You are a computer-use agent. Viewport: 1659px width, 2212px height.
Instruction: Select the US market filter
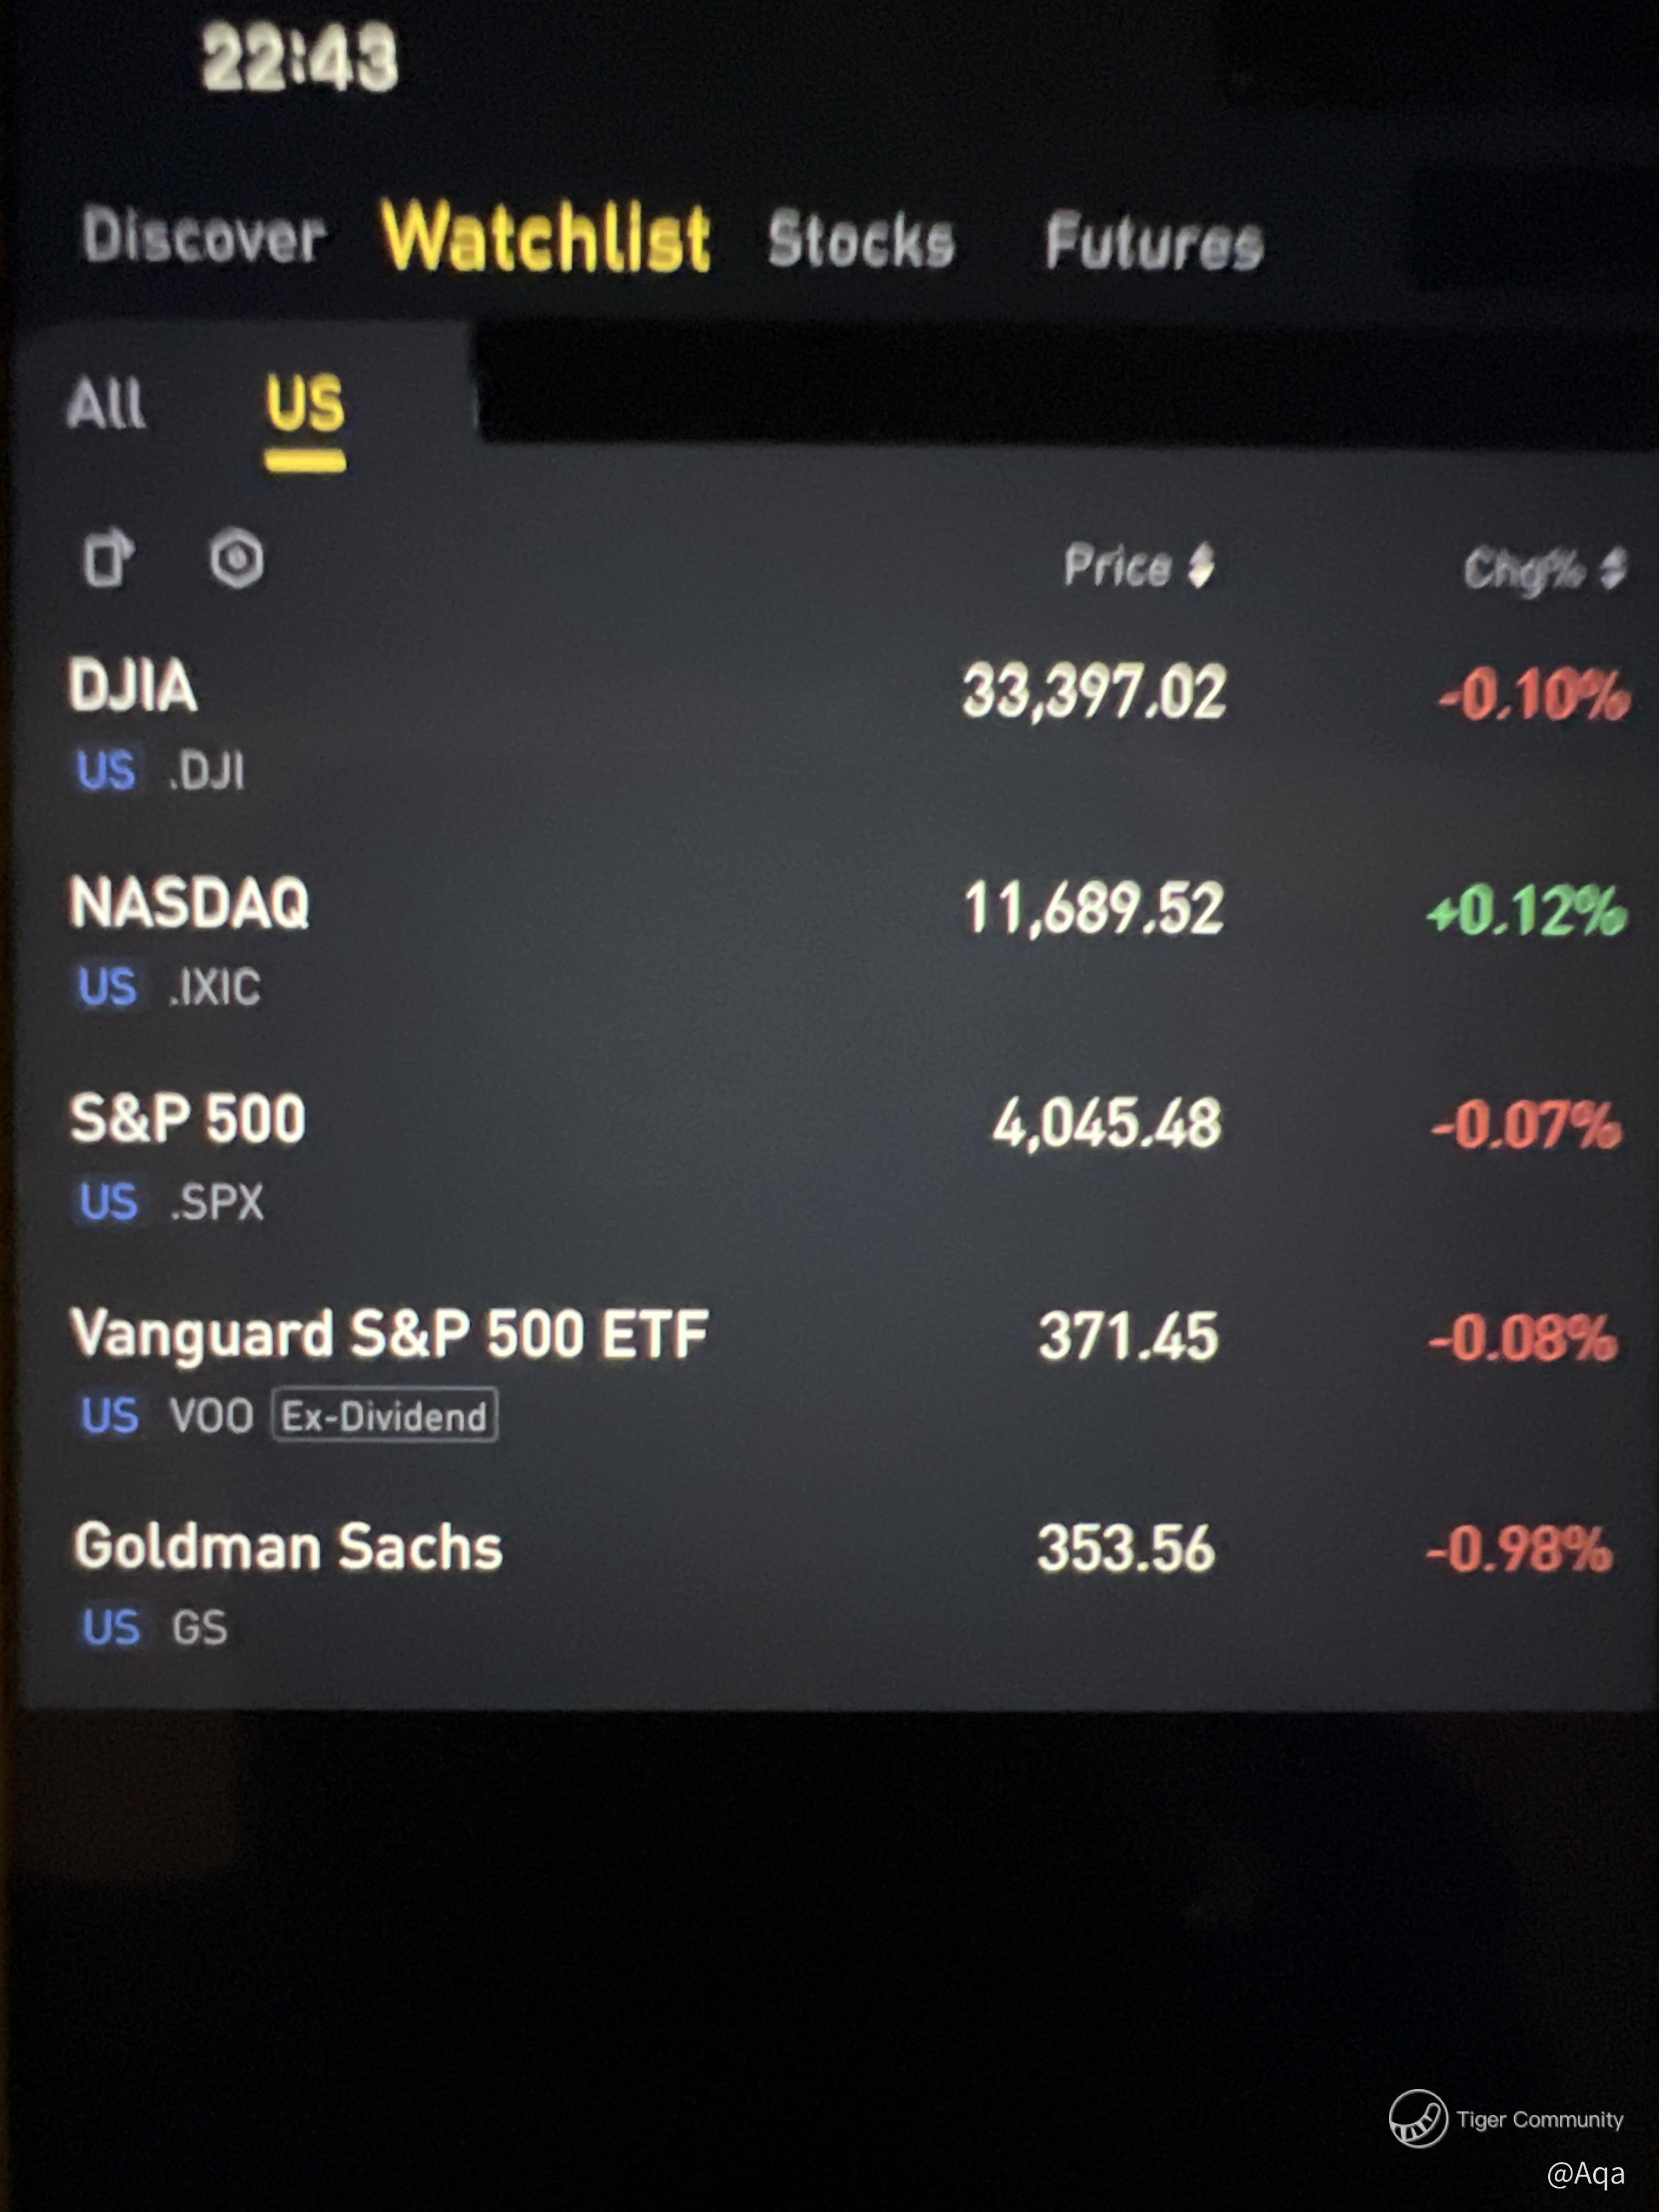point(305,404)
